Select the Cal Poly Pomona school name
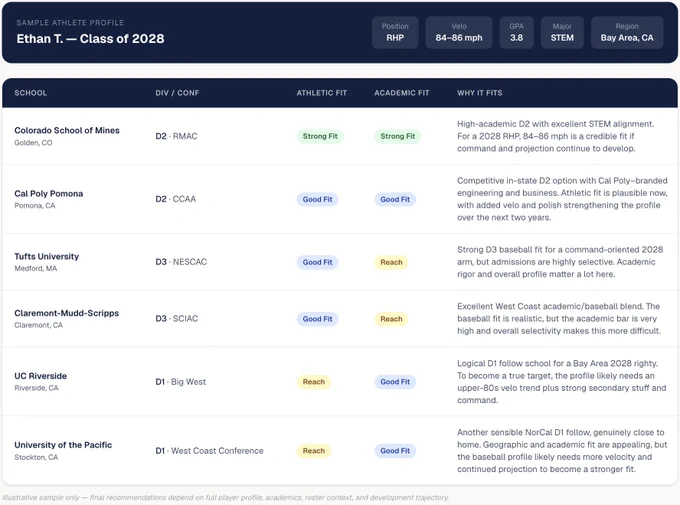Viewport: 680px width, 505px height. (49, 193)
